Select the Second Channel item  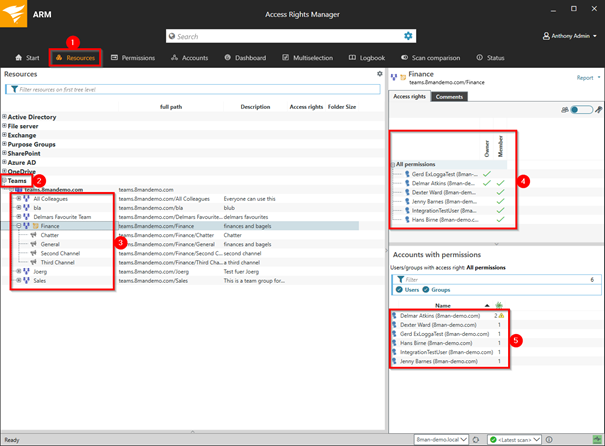(60, 253)
